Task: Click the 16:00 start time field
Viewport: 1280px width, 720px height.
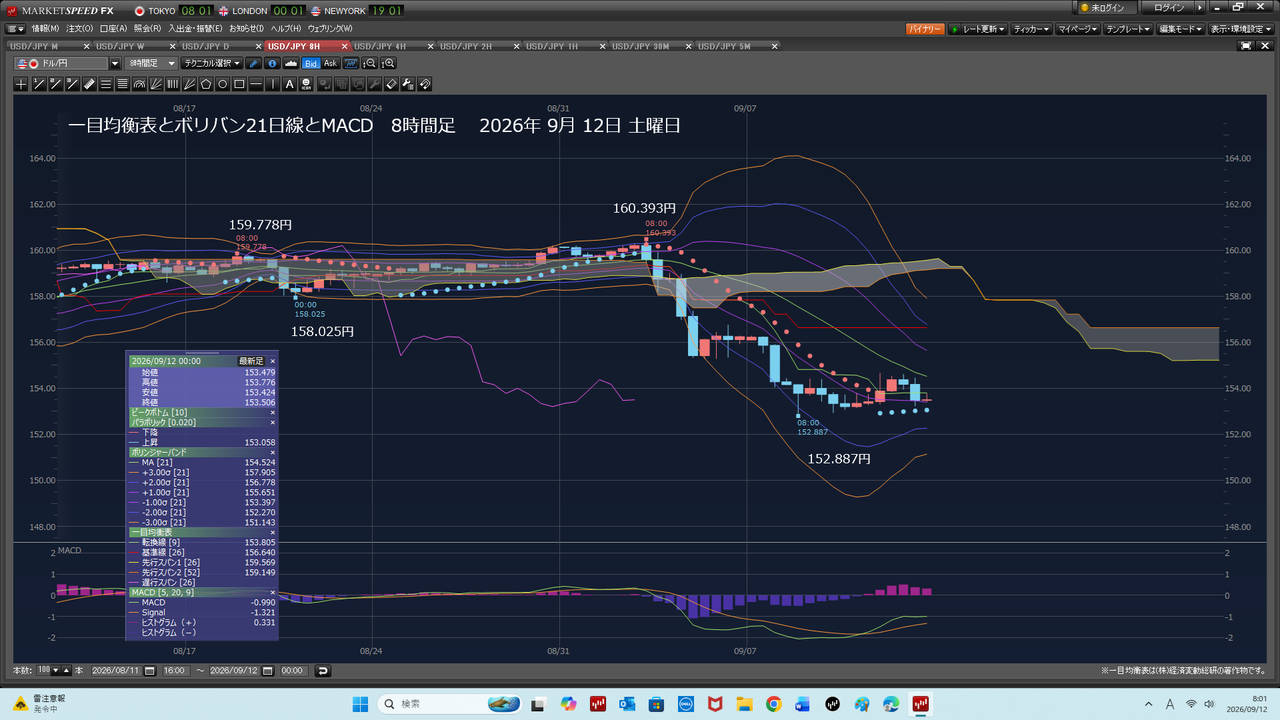Action: click(176, 671)
